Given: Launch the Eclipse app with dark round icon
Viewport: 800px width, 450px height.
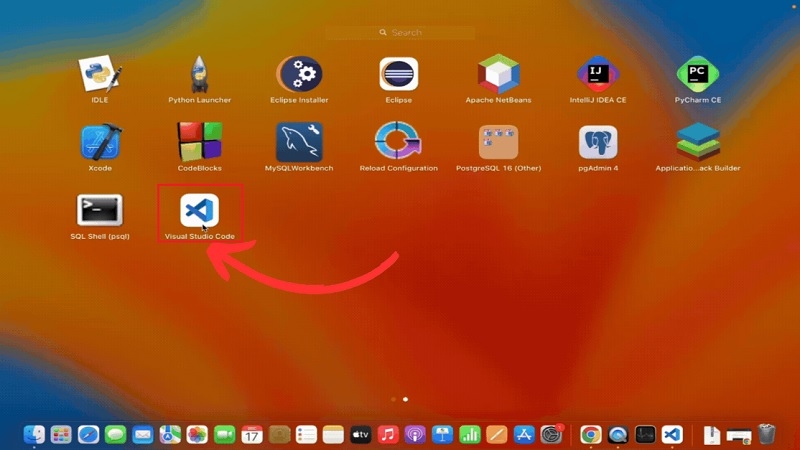Looking at the screenshot, I should click(398, 74).
